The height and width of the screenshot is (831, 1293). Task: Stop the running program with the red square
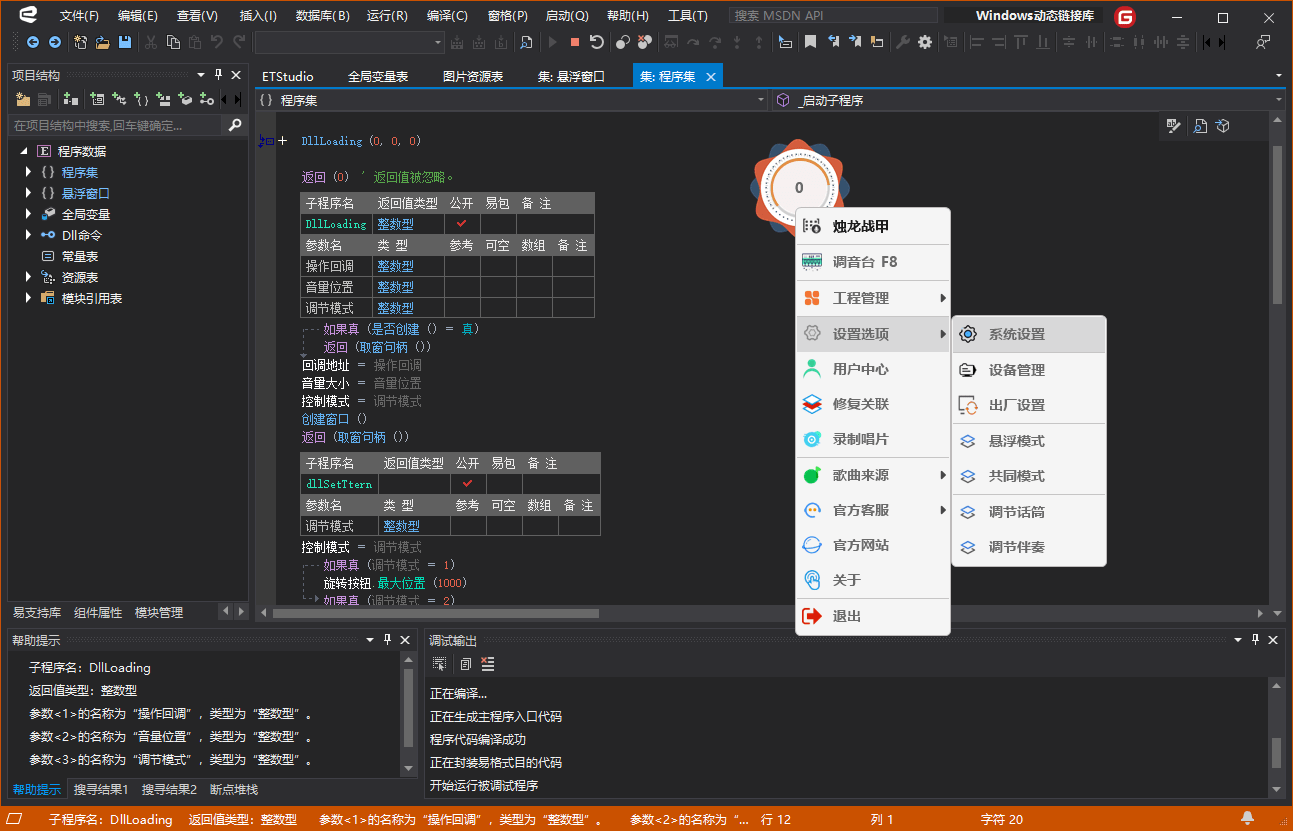575,42
